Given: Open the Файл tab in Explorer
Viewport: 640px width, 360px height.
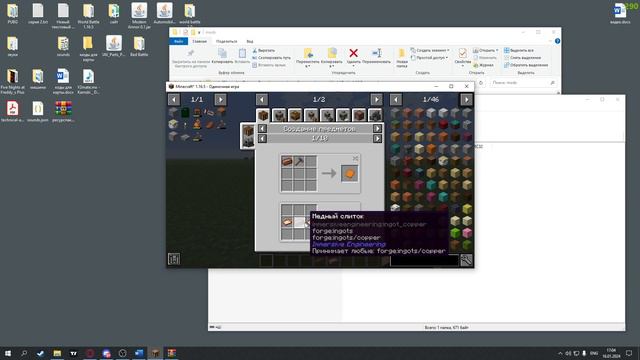Looking at the screenshot, I should (x=178, y=41).
